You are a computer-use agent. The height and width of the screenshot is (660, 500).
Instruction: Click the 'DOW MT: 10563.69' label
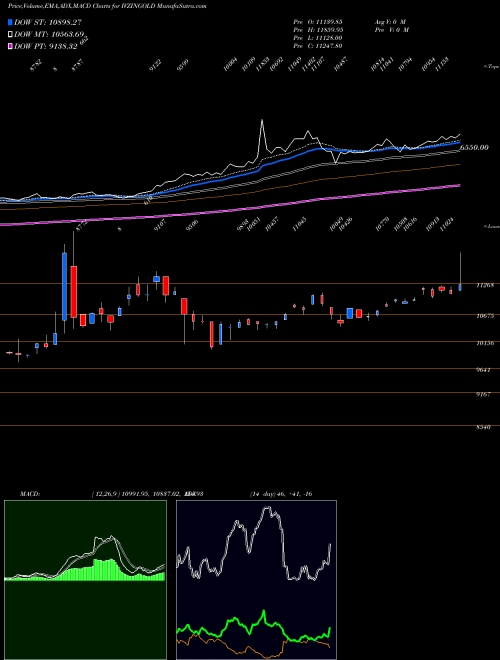(49, 34)
